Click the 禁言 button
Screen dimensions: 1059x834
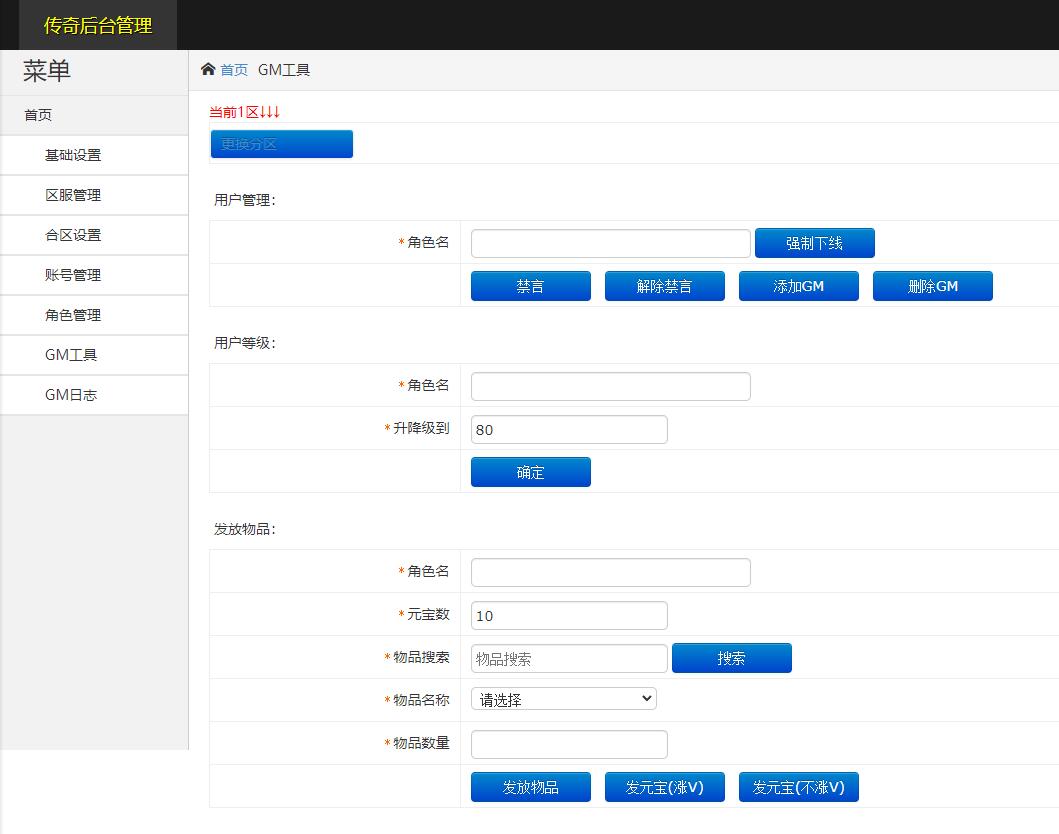(x=530, y=285)
